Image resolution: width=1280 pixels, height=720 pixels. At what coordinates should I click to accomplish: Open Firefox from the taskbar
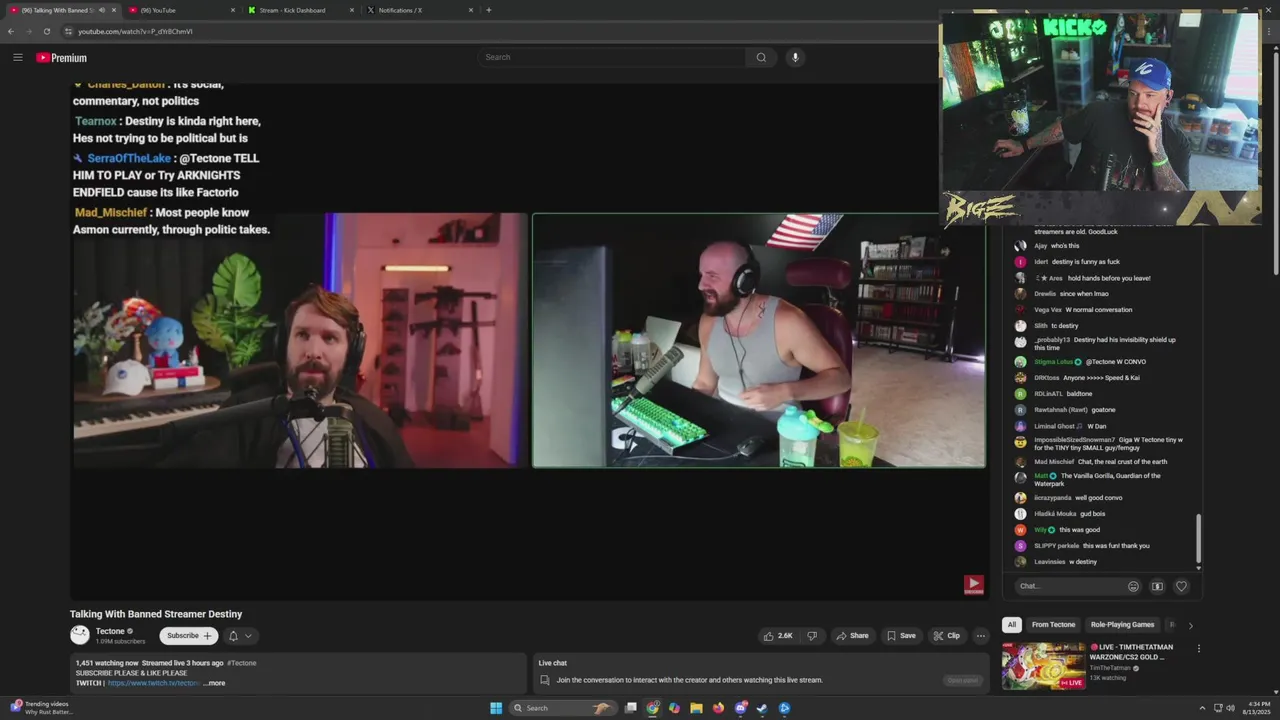pos(718,708)
